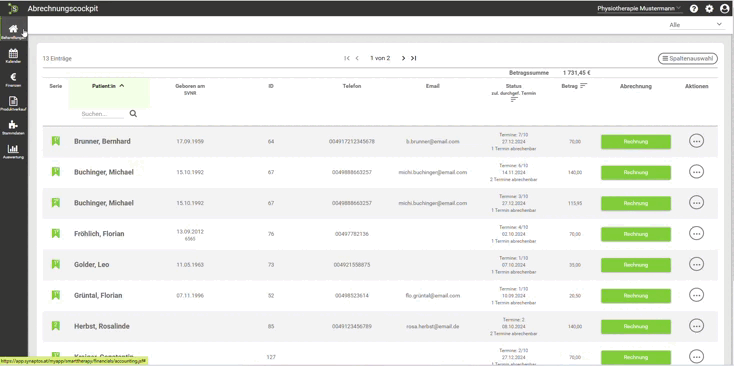Toggle the Status column sort icon

tap(514, 99)
